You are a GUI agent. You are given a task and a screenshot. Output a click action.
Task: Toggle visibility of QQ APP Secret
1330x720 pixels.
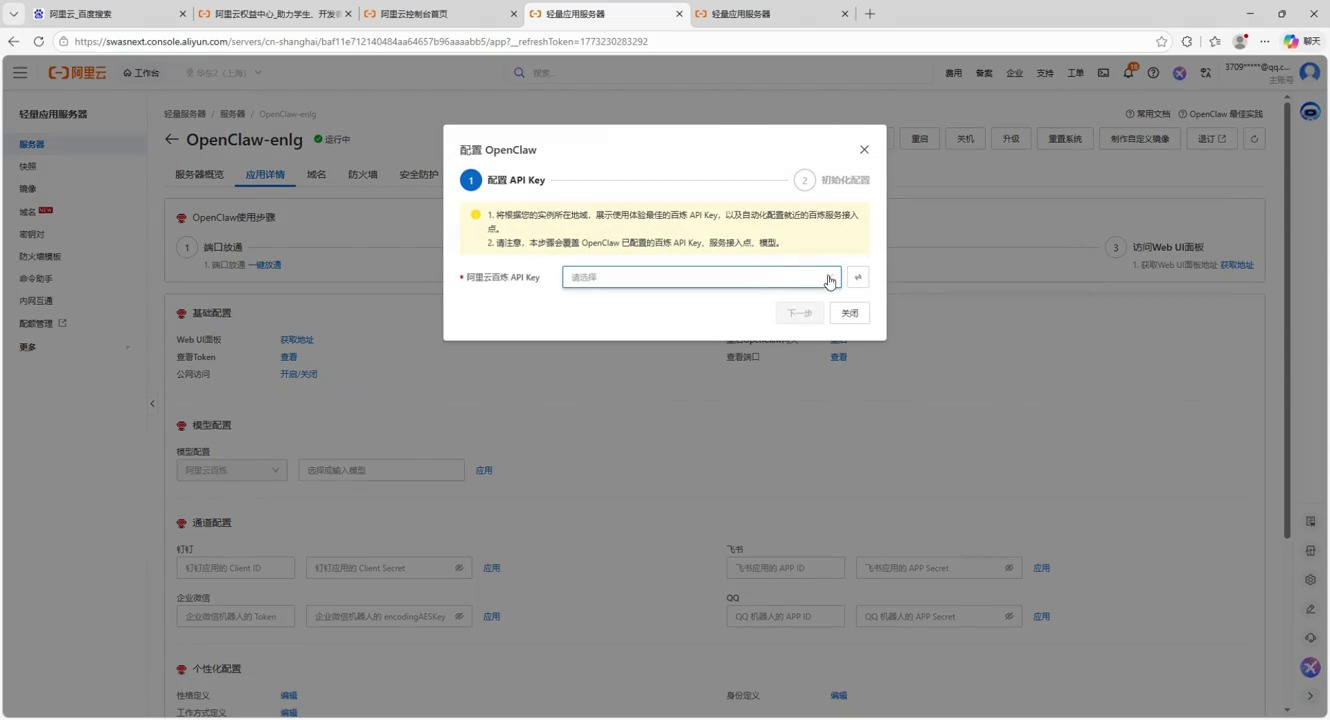pyautogui.click(x=1009, y=617)
